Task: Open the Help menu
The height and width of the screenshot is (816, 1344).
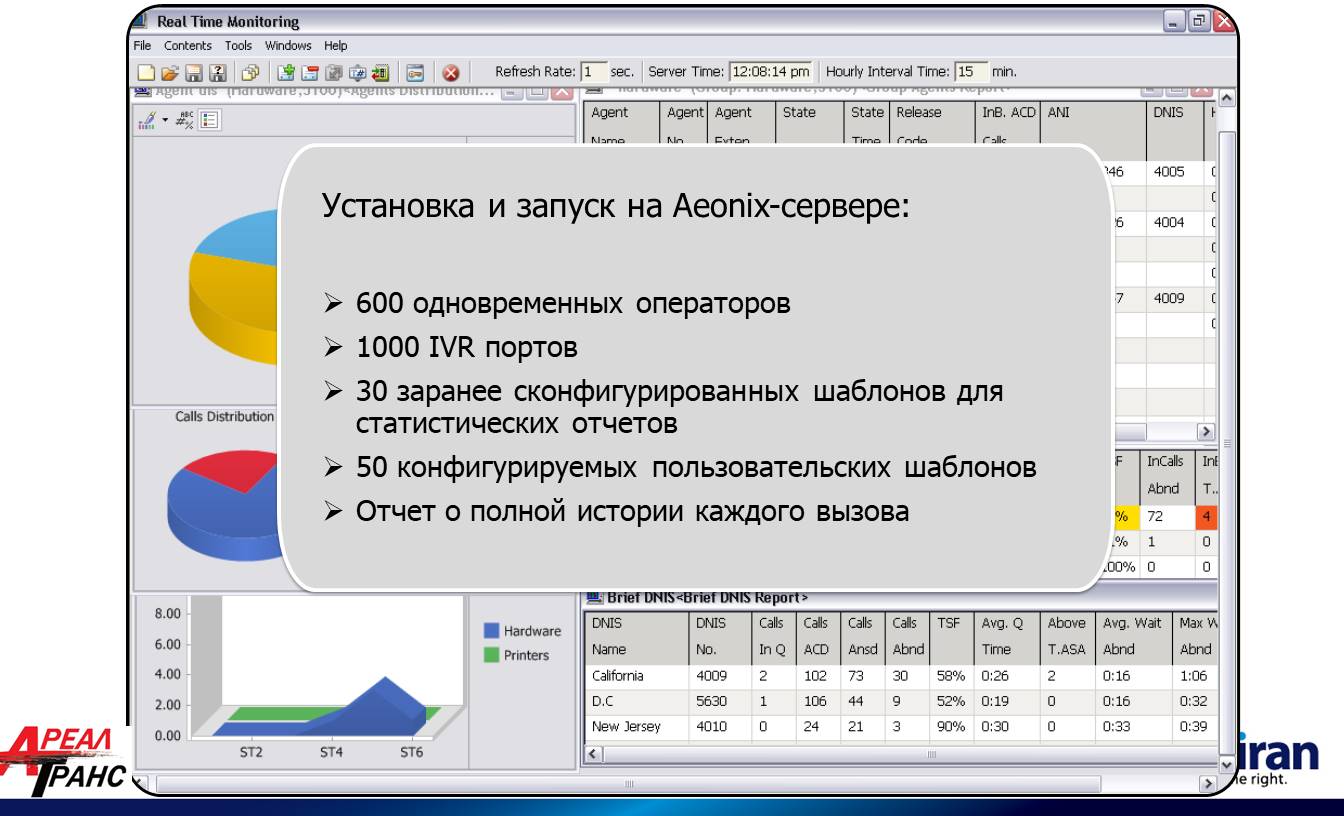Action: click(335, 45)
